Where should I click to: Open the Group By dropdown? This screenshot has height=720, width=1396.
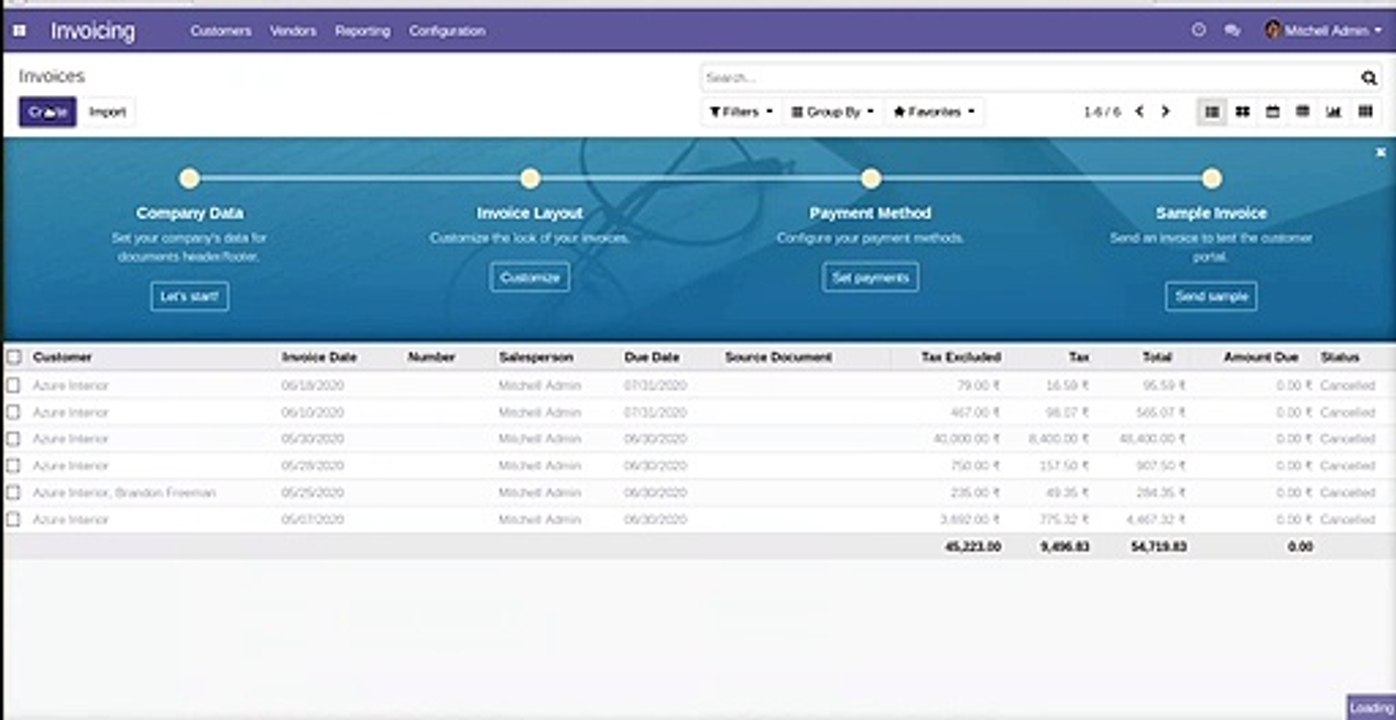[832, 112]
